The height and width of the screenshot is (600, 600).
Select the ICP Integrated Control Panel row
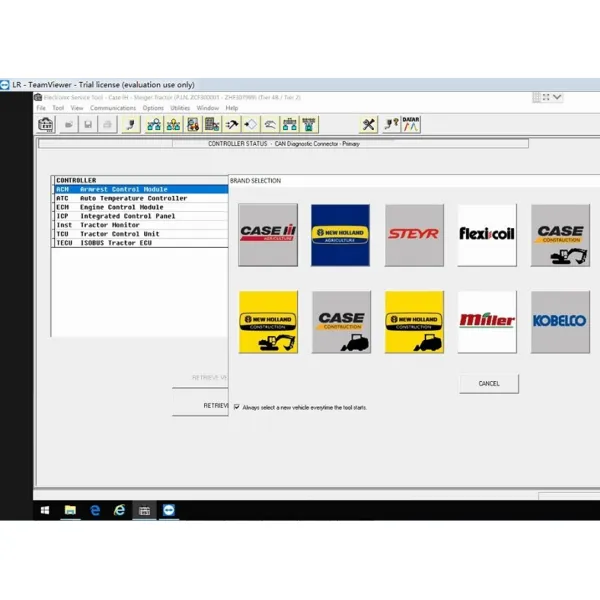(x=141, y=216)
